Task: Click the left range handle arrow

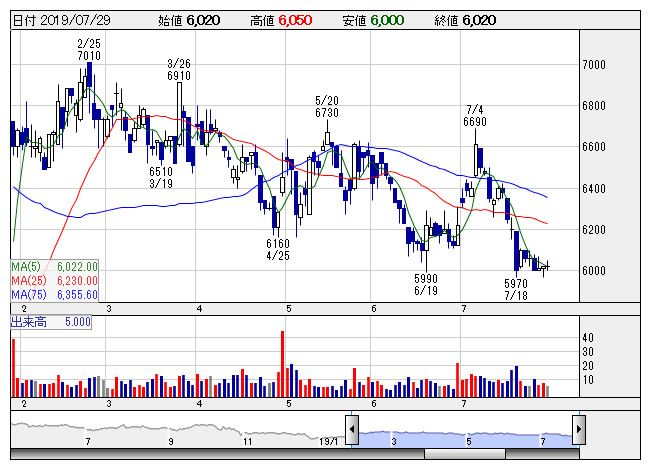Action: pyautogui.click(x=352, y=429)
